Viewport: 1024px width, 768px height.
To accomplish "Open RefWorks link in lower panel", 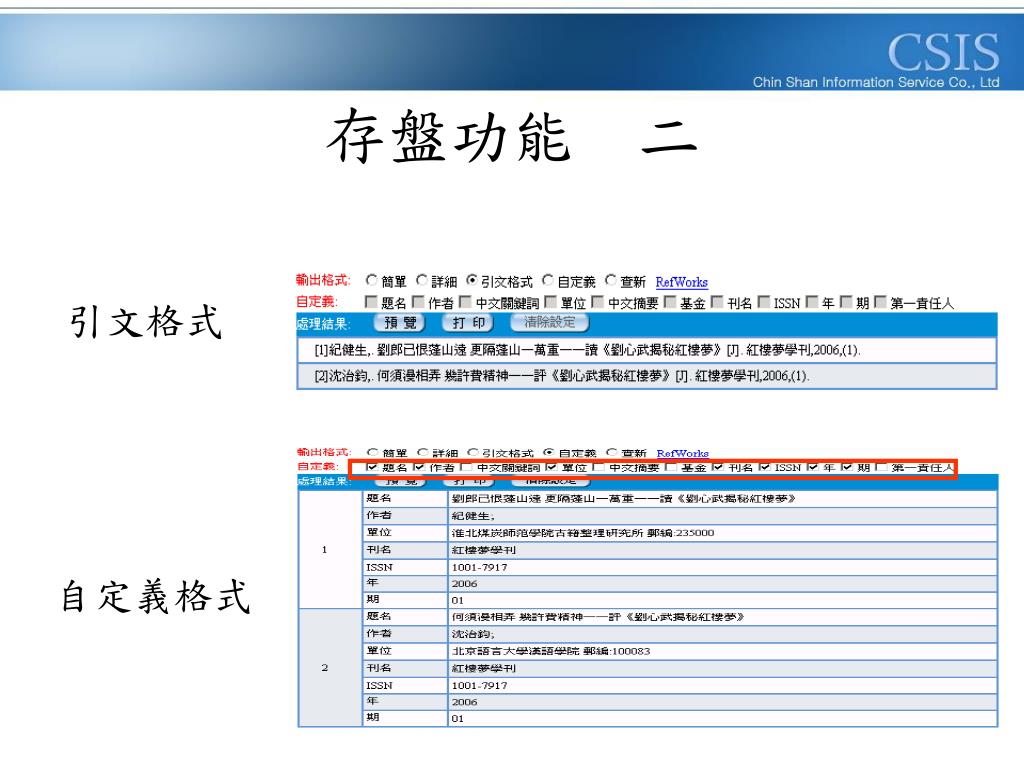I will pyautogui.click(x=682, y=453).
